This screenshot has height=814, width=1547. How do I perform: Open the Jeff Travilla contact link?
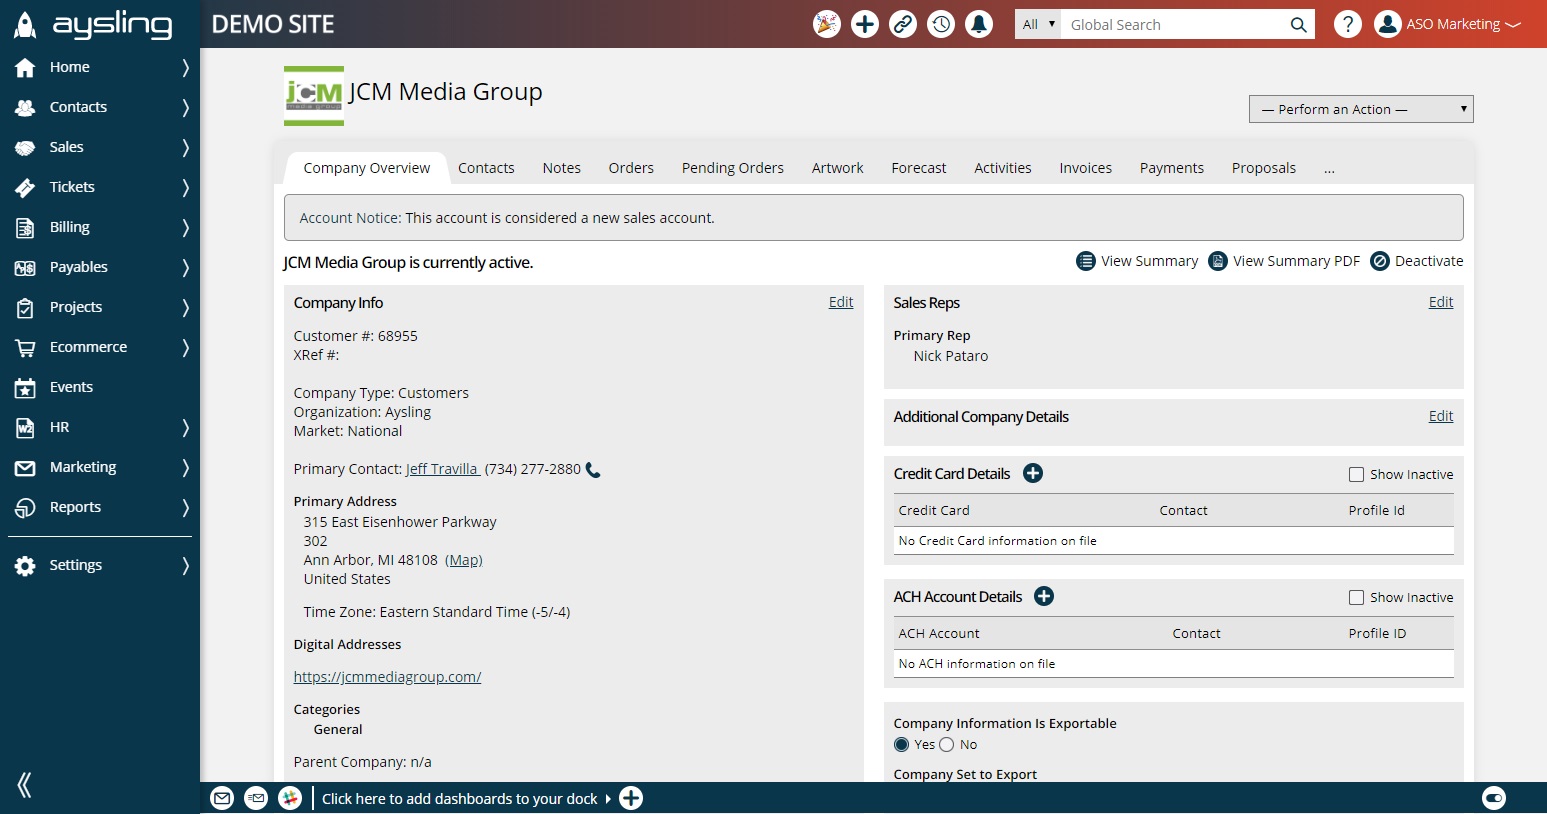click(442, 469)
